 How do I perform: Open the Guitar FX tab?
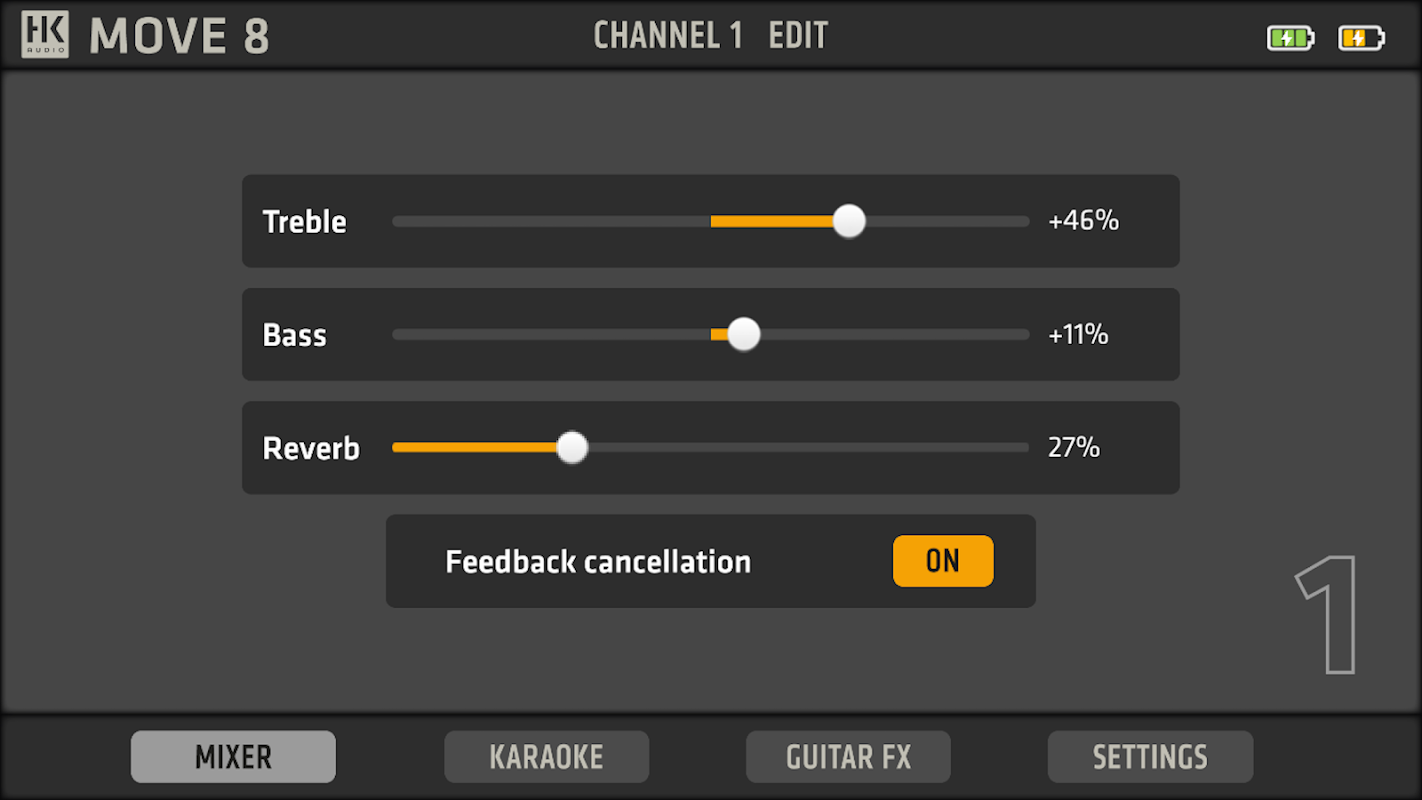click(848, 757)
